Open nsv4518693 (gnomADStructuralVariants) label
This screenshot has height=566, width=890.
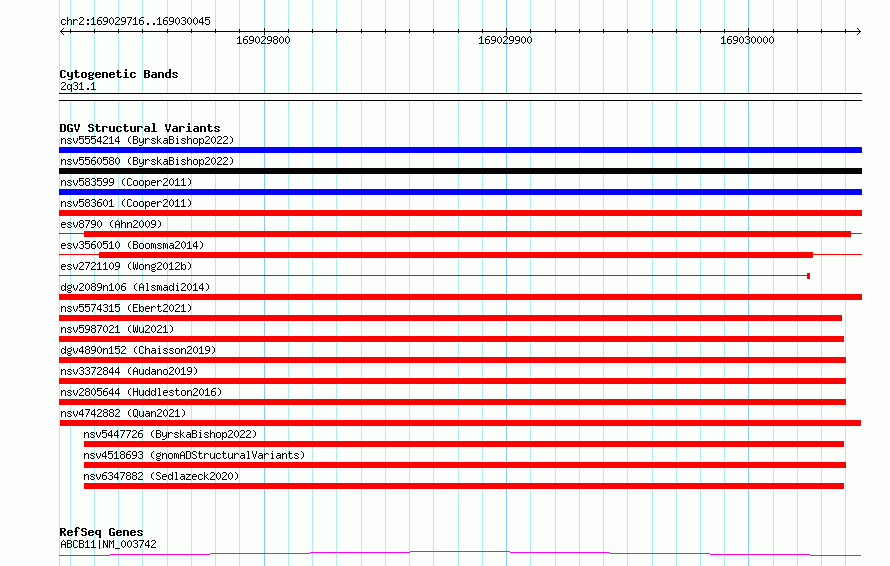(194, 455)
